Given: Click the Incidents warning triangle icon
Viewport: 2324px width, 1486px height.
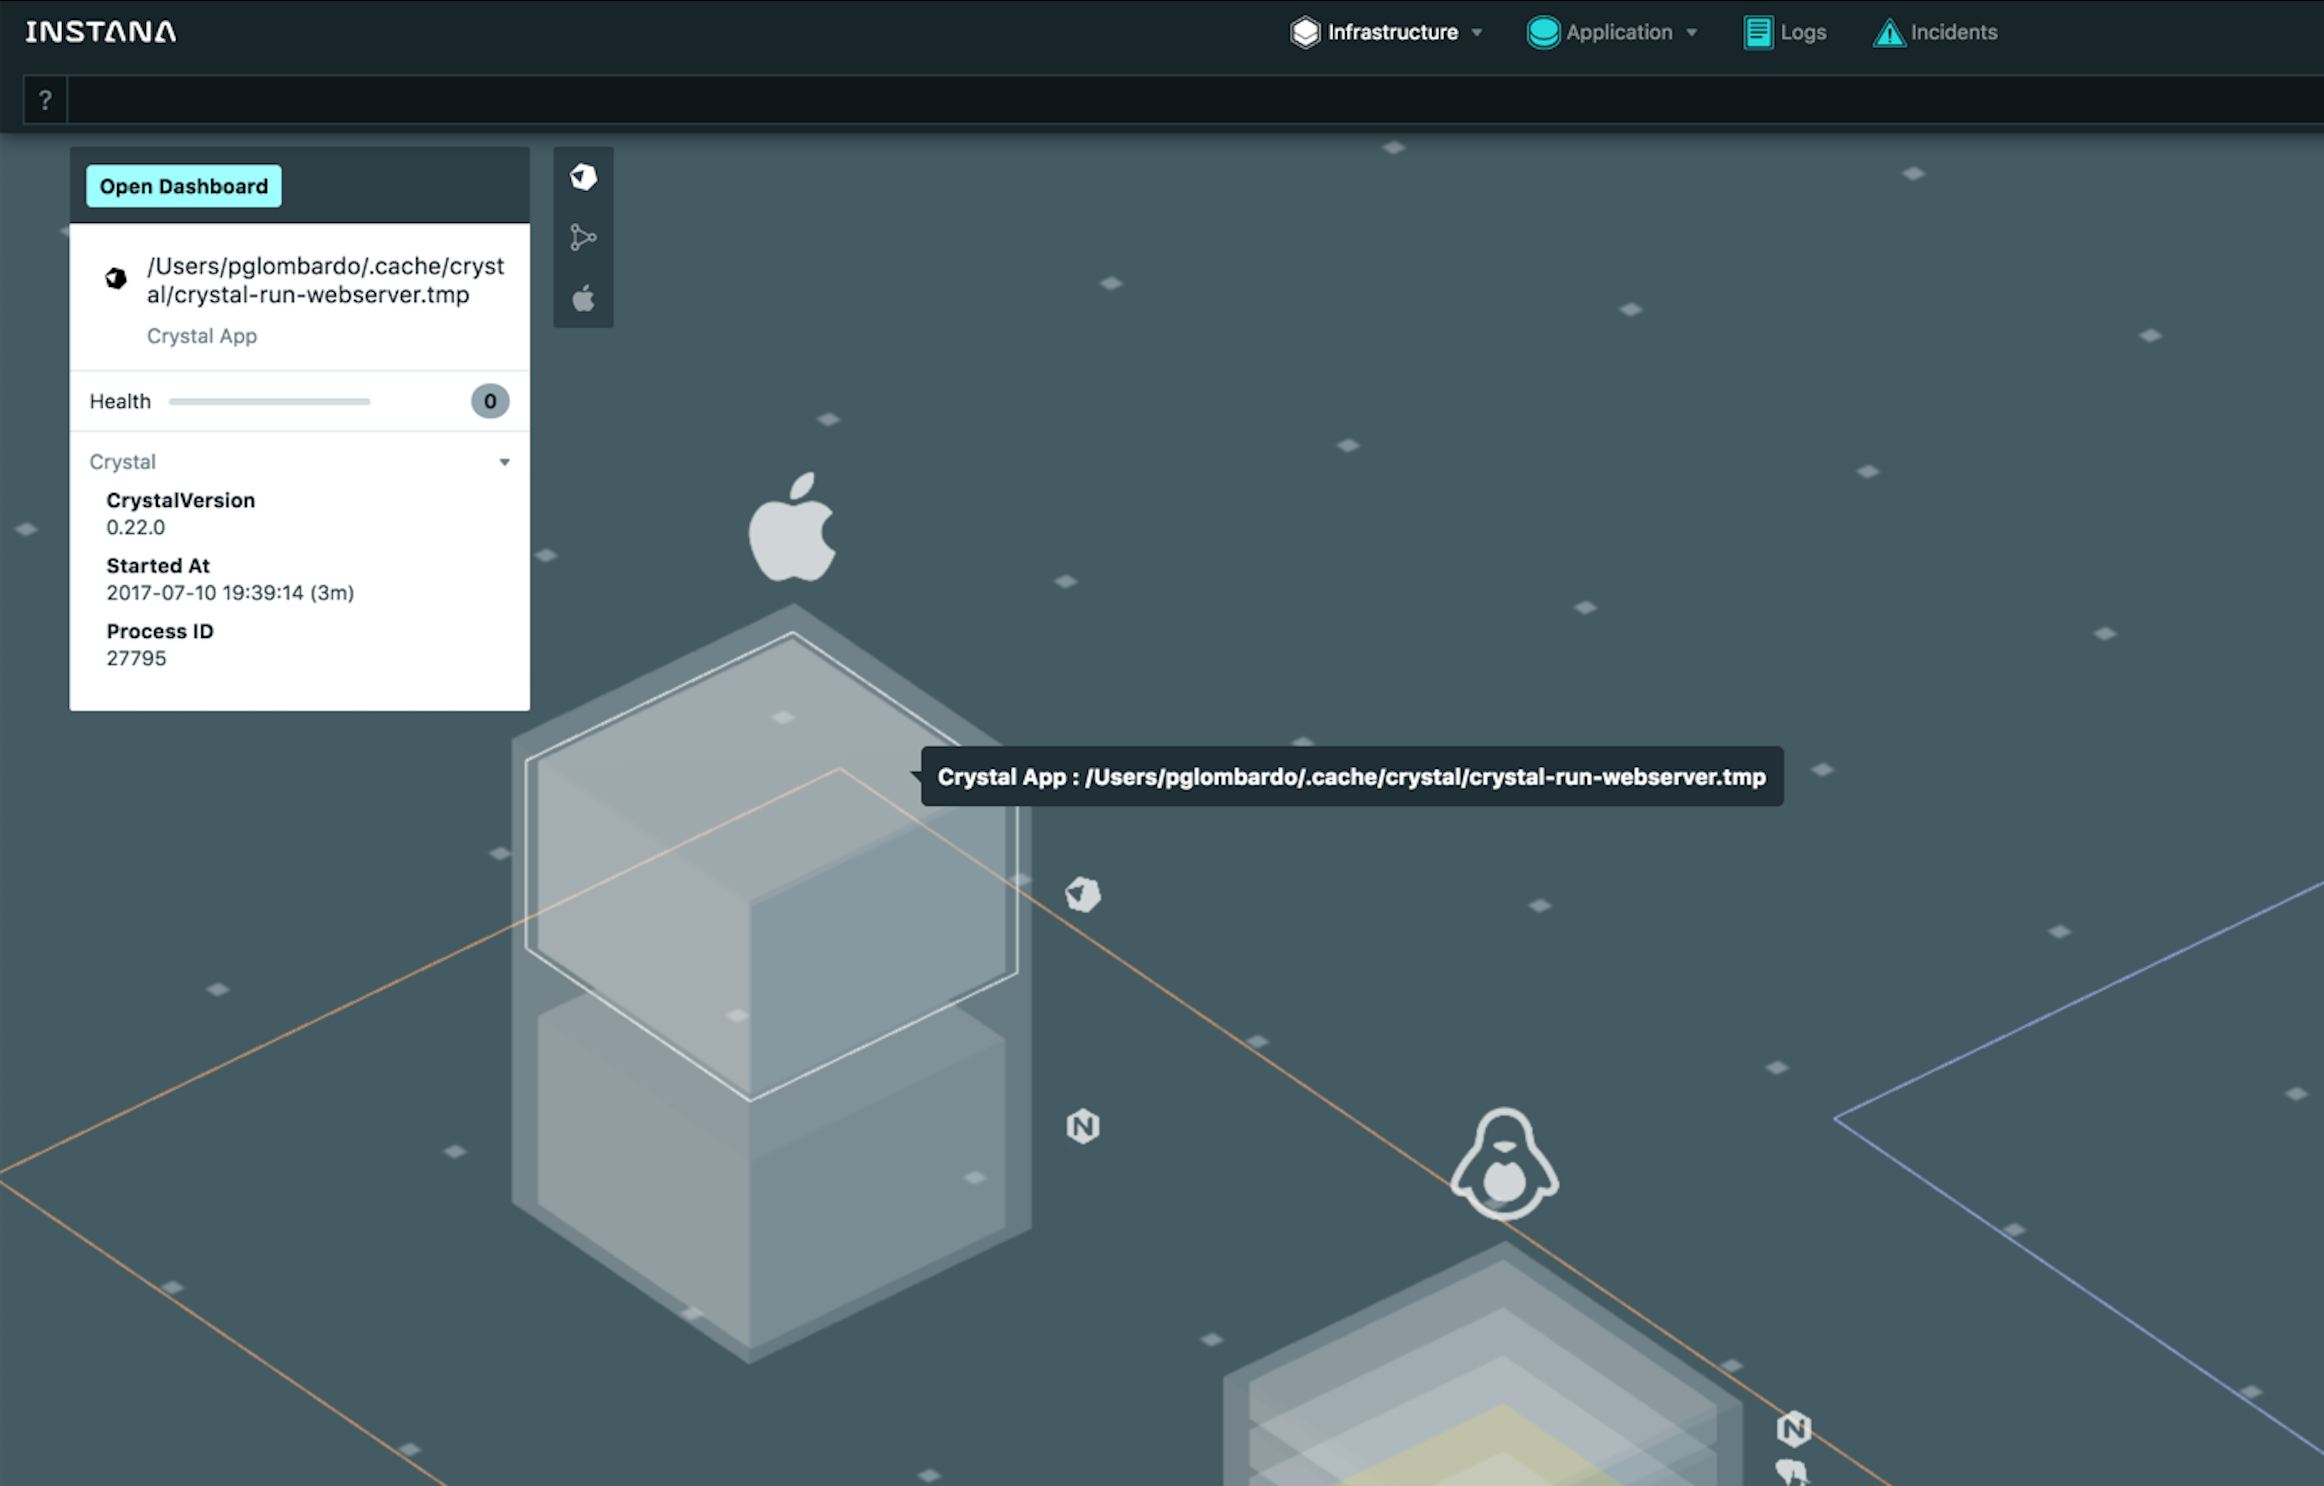Looking at the screenshot, I should click(1888, 33).
